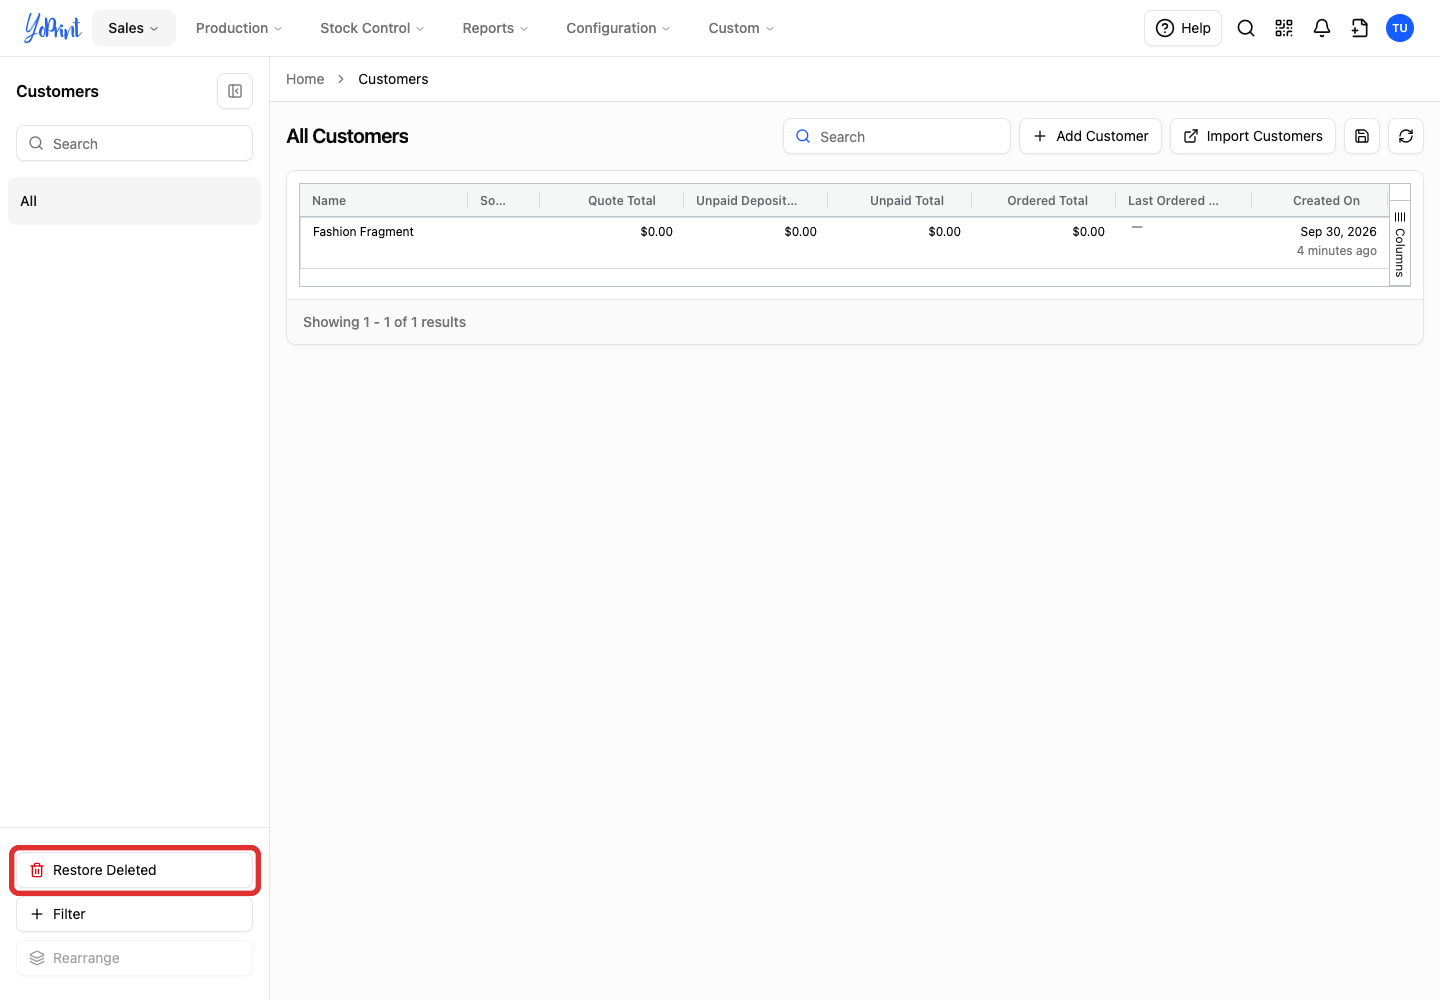Sort by Ordered Total column
Viewport: 1440px width, 1000px height.
(x=1044, y=200)
